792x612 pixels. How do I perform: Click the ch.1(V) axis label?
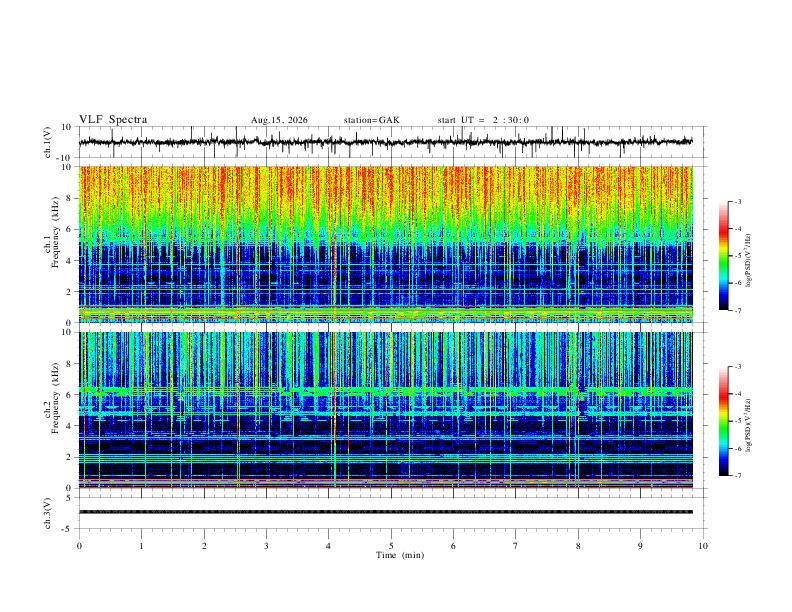[x=48, y=142]
